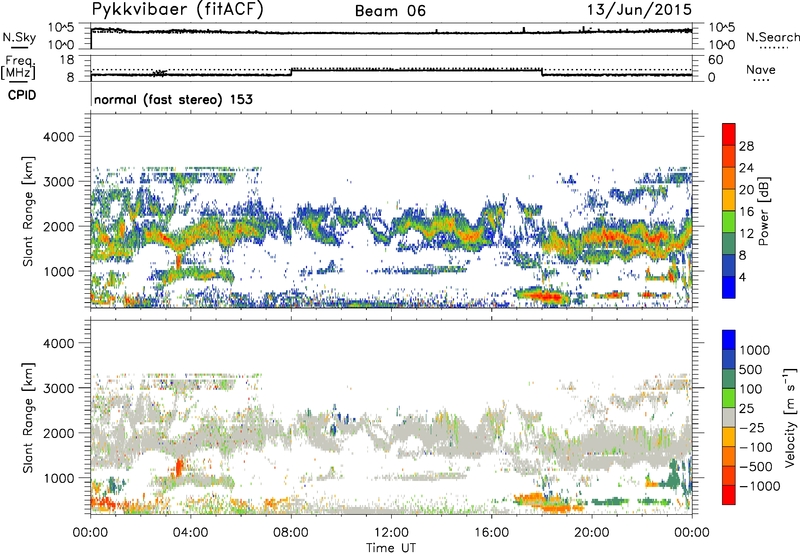Click the "20:00" time tick label

(592, 533)
